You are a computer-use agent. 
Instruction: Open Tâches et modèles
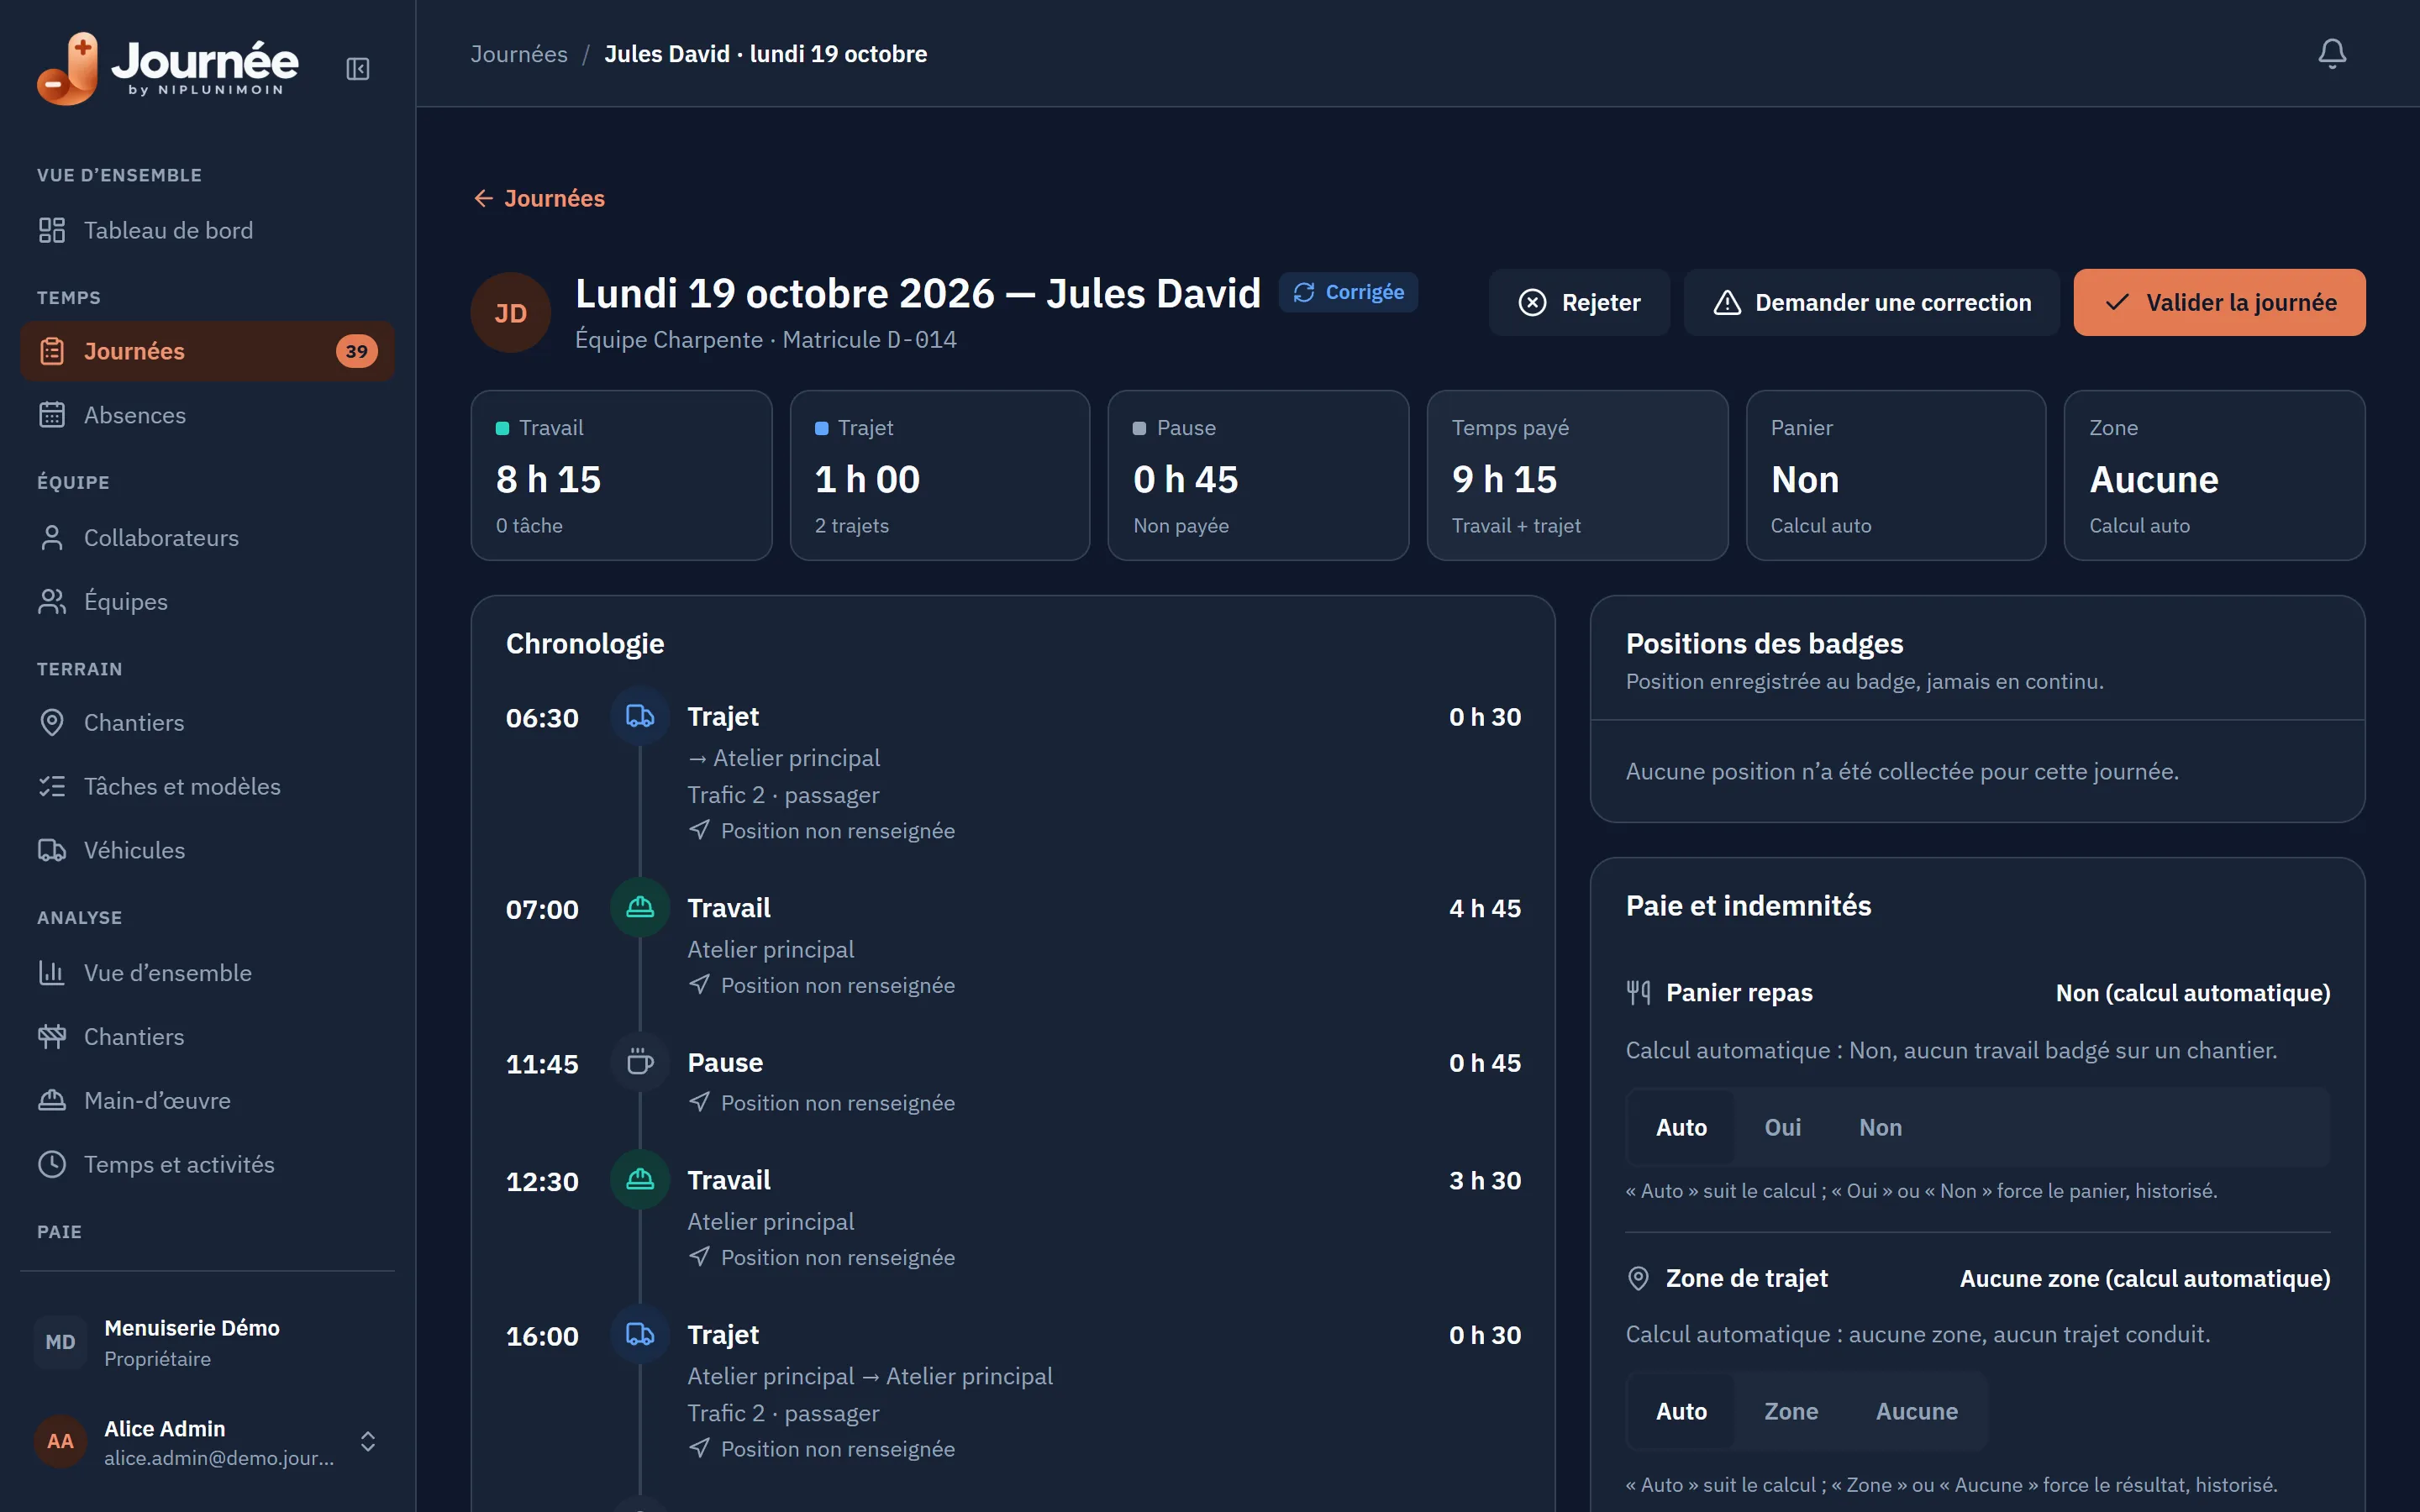[207, 786]
